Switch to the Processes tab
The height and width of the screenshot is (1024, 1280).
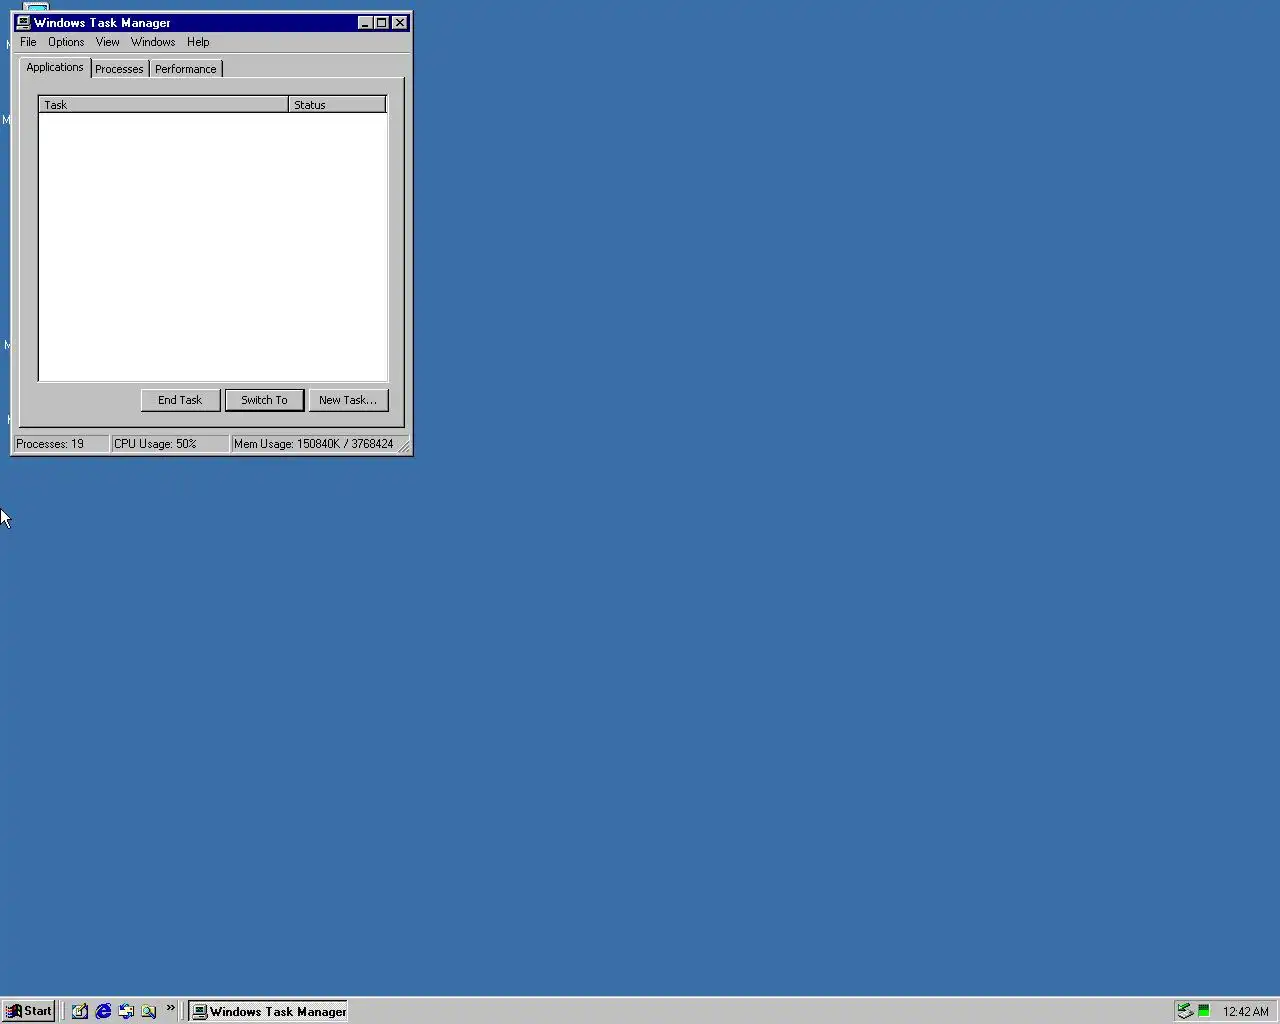(119, 69)
